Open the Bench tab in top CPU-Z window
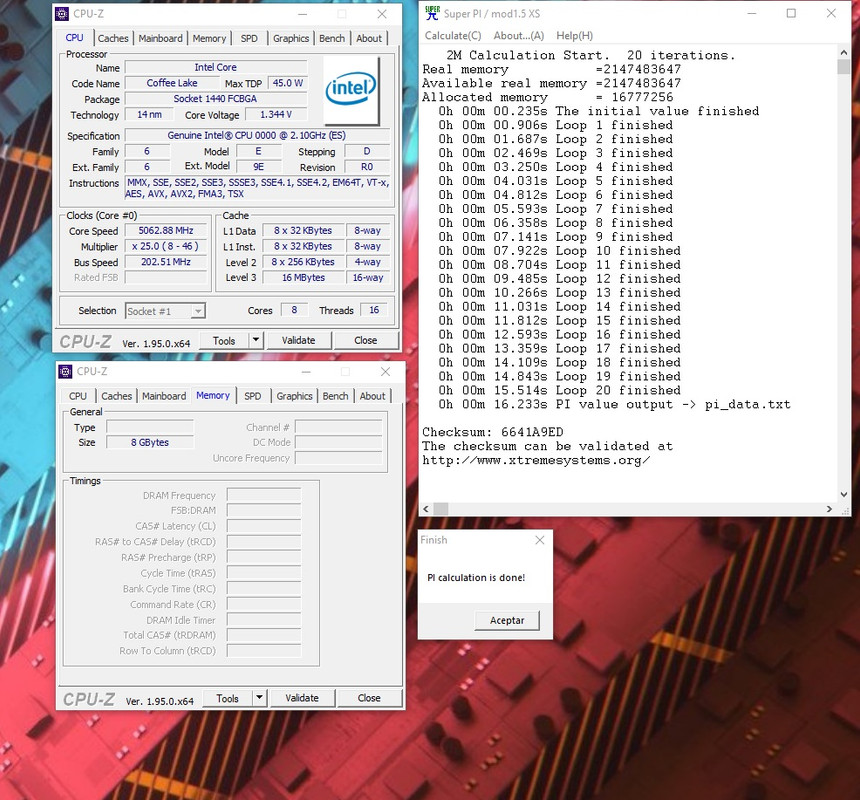The image size is (860, 800). (x=332, y=38)
